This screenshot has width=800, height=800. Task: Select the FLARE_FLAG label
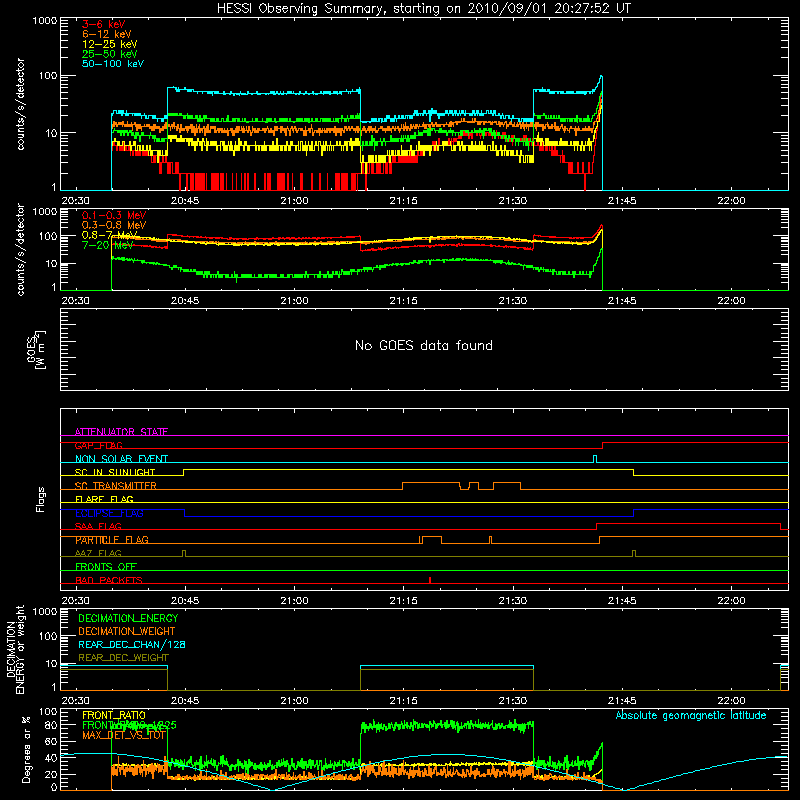coord(104,499)
